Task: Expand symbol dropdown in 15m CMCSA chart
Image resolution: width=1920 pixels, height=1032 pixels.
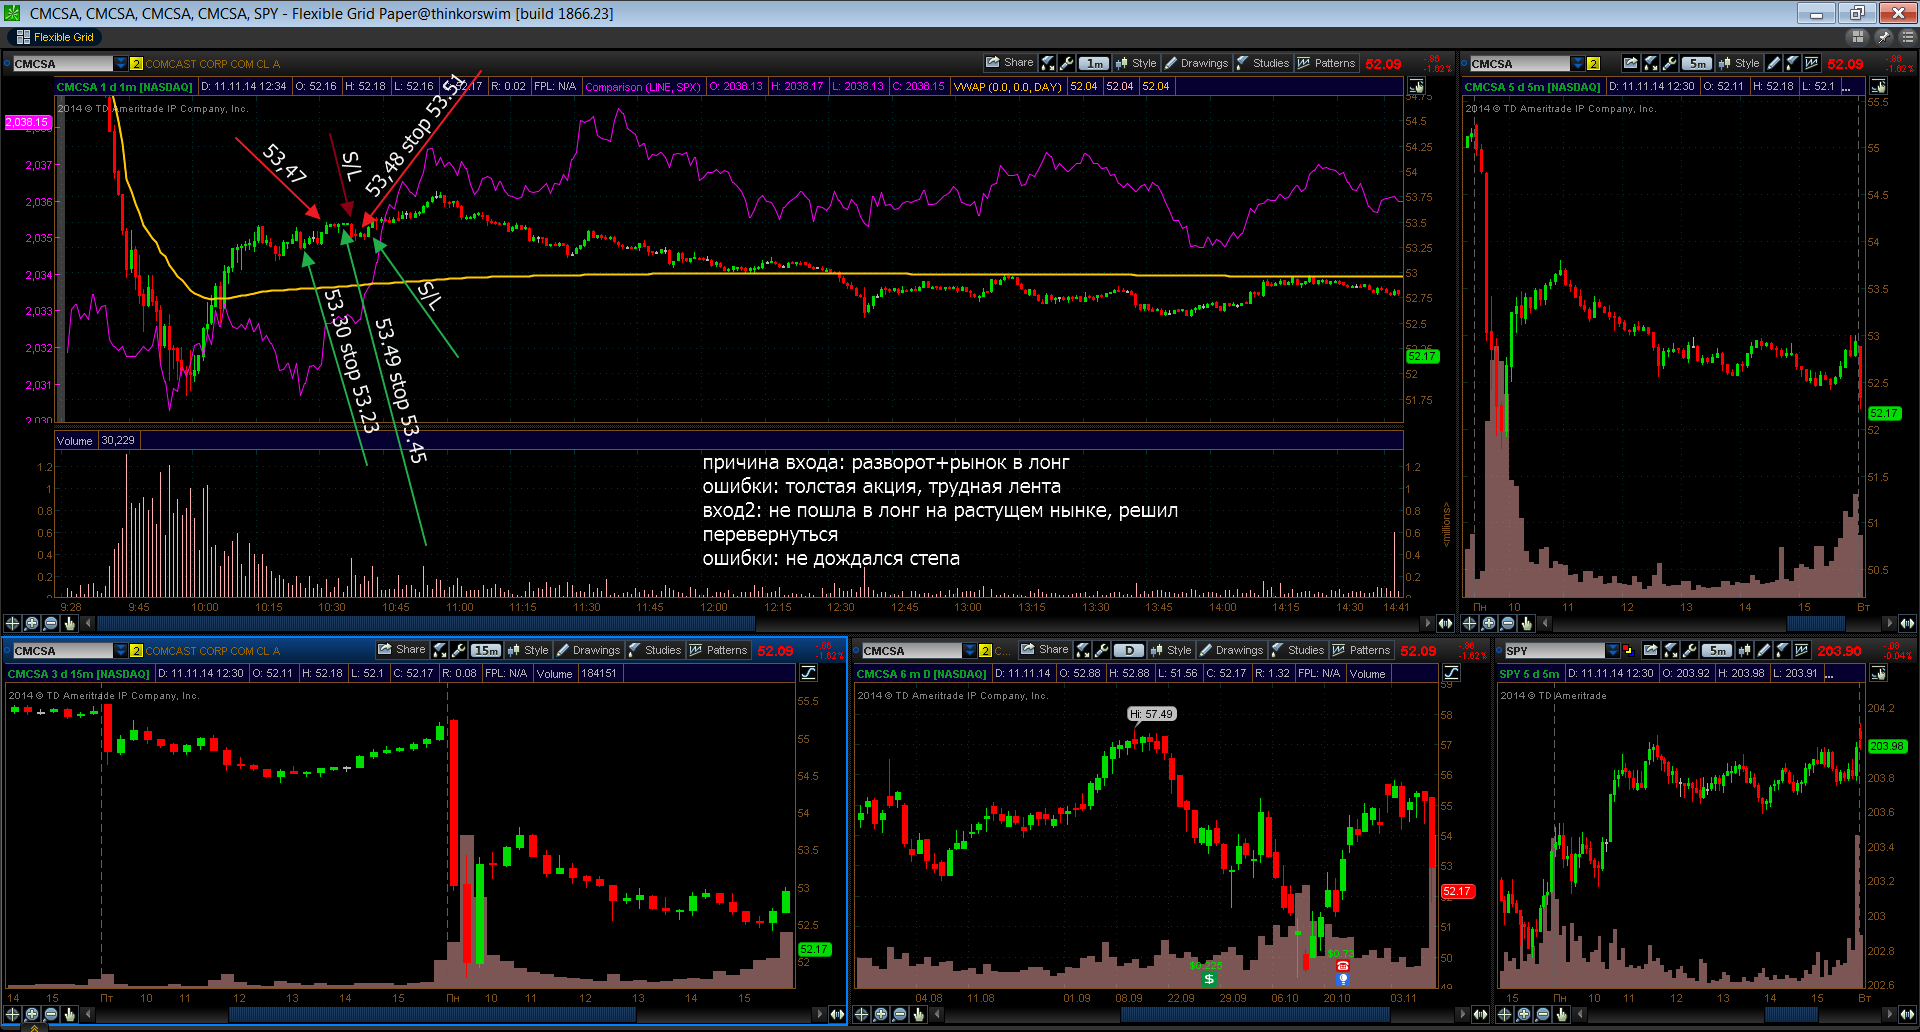Action: (x=120, y=650)
